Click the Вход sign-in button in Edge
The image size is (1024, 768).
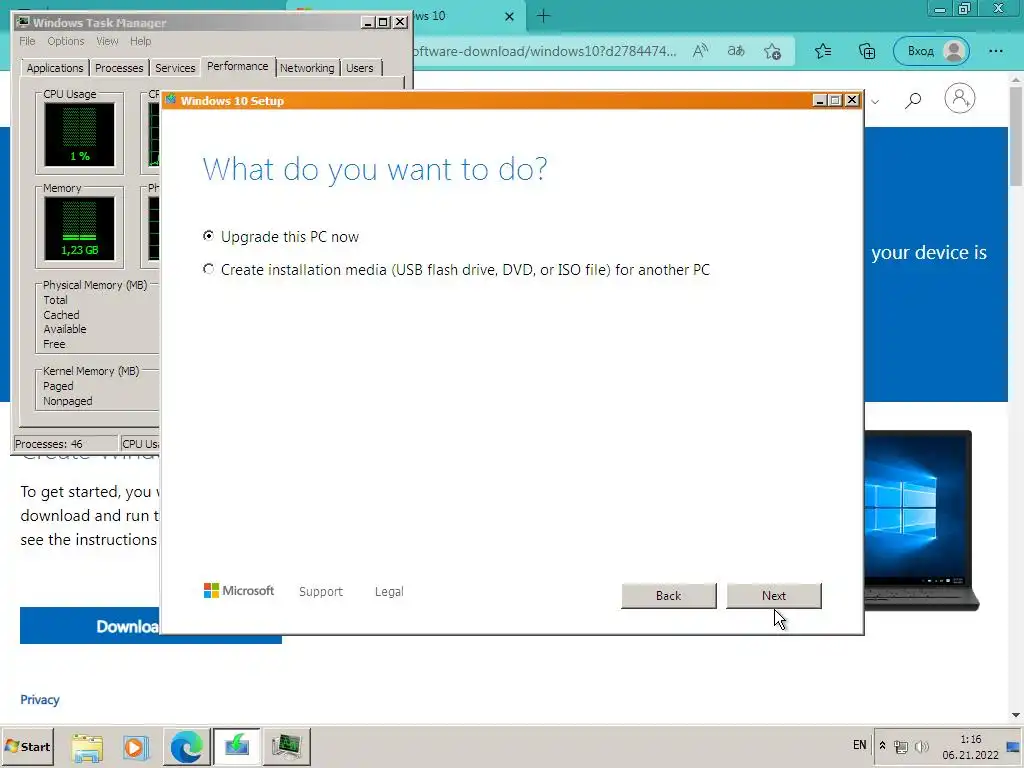pyautogui.click(x=931, y=51)
